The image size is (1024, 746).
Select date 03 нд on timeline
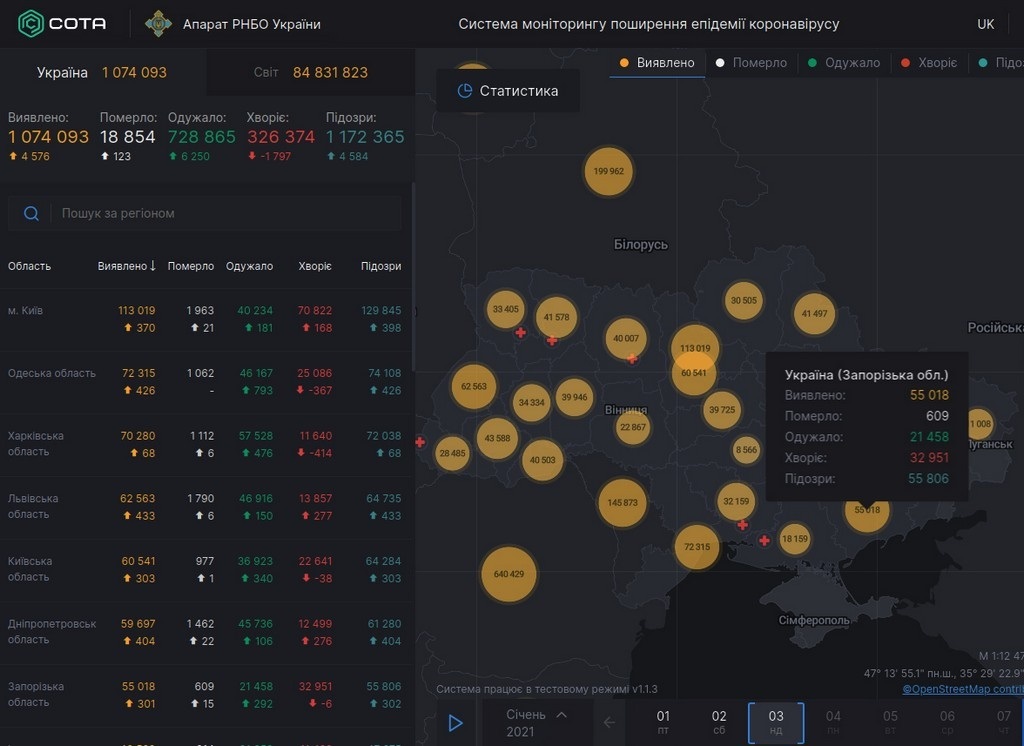point(776,722)
